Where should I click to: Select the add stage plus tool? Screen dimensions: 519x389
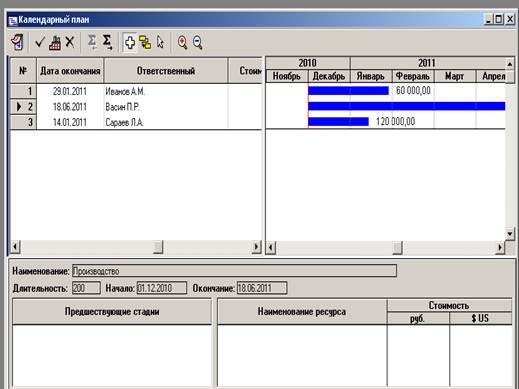click(130, 42)
